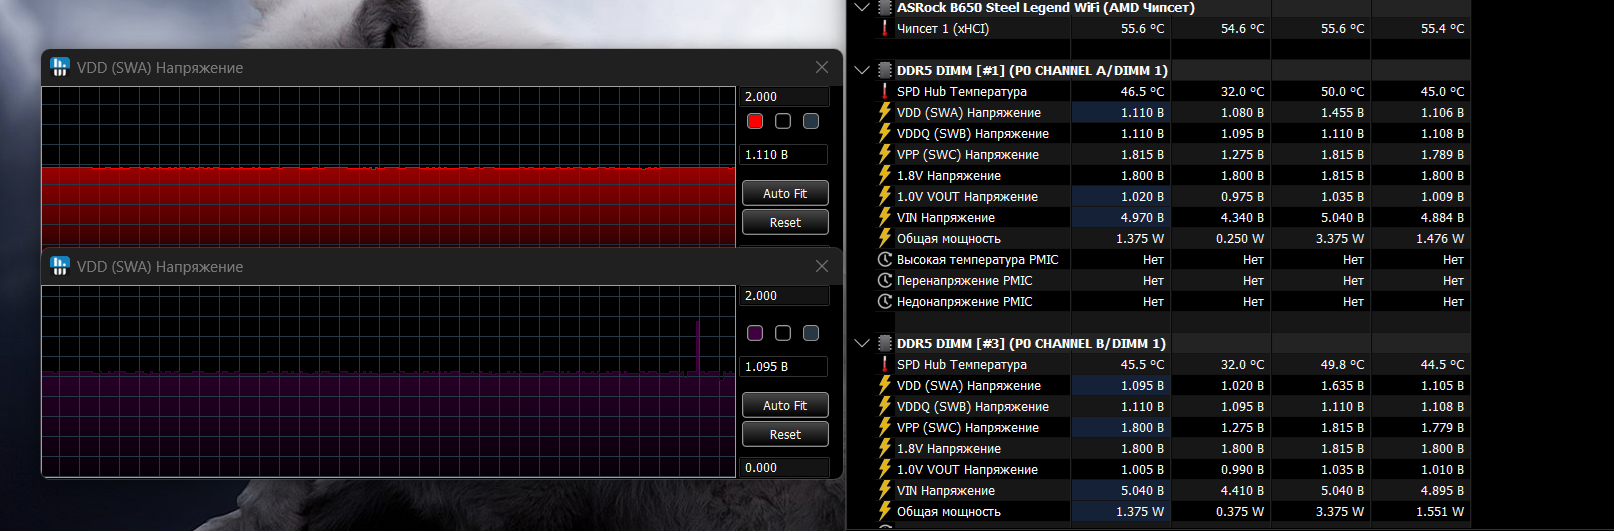Click the 2.000 maximum field in purple graph window
Image resolution: width=1614 pixels, height=531 pixels.
(785, 296)
